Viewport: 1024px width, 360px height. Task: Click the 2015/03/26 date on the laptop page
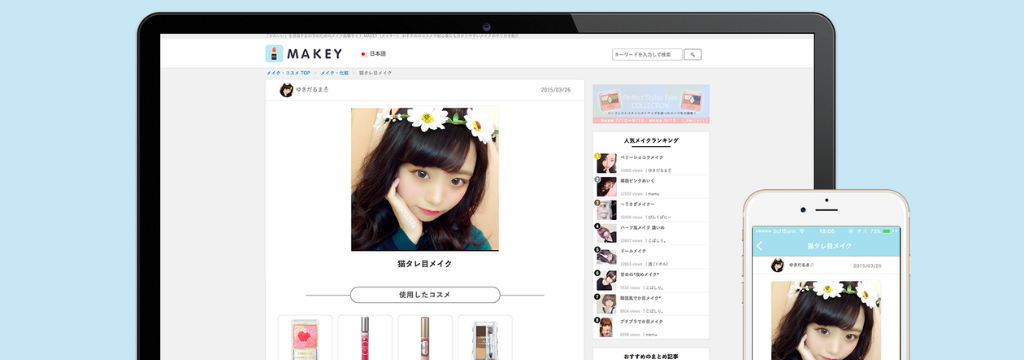pos(555,90)
